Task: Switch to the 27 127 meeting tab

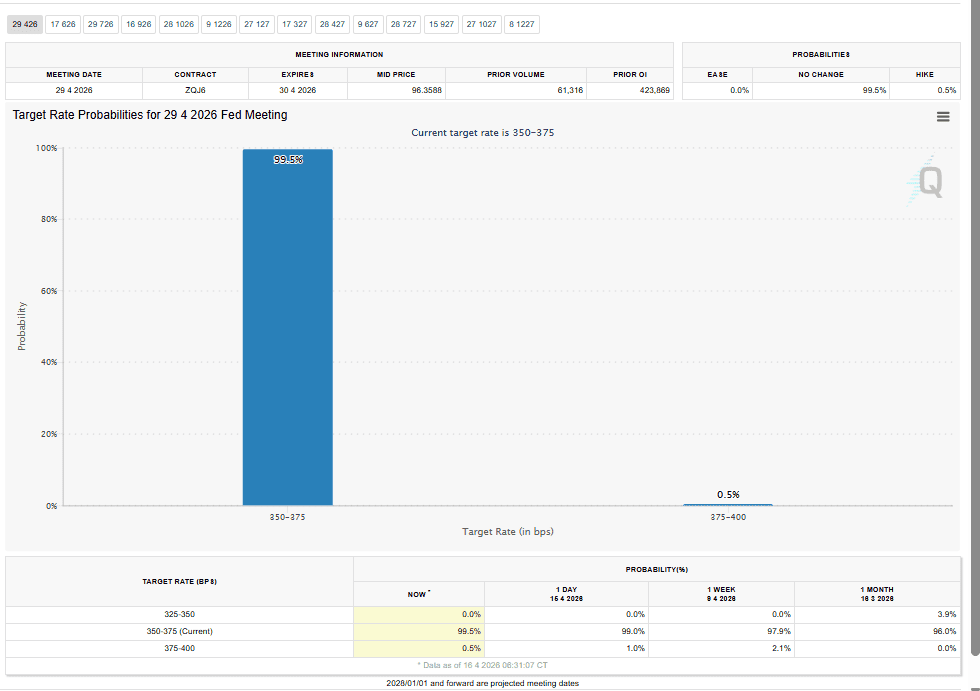Action: coord(257,24)
